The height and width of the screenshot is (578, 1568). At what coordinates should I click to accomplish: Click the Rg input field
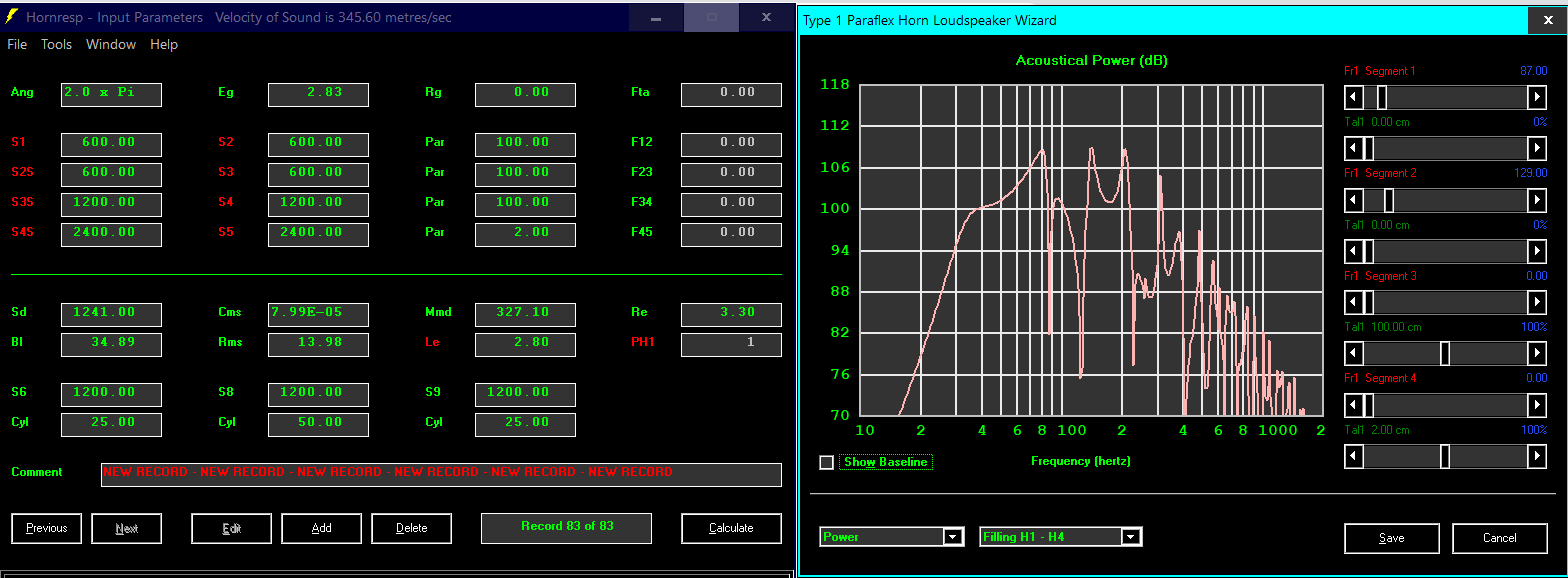pos(525,94)
